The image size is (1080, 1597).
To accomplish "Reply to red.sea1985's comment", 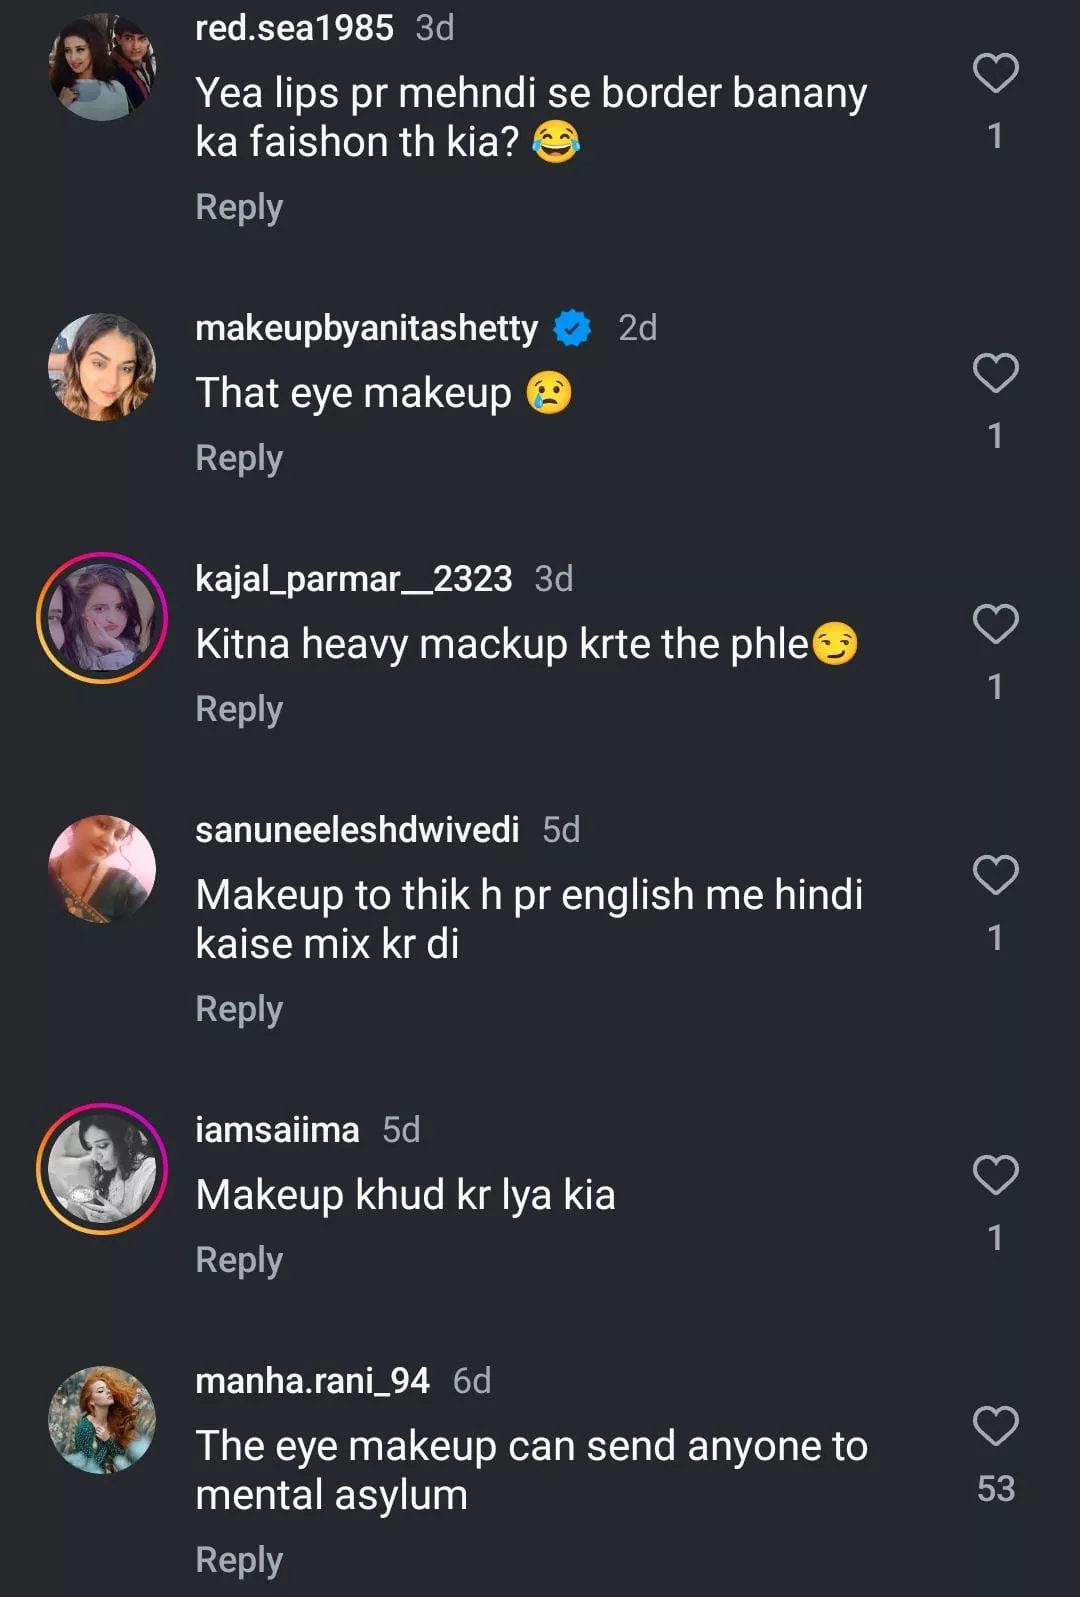I will click(239, 207).
